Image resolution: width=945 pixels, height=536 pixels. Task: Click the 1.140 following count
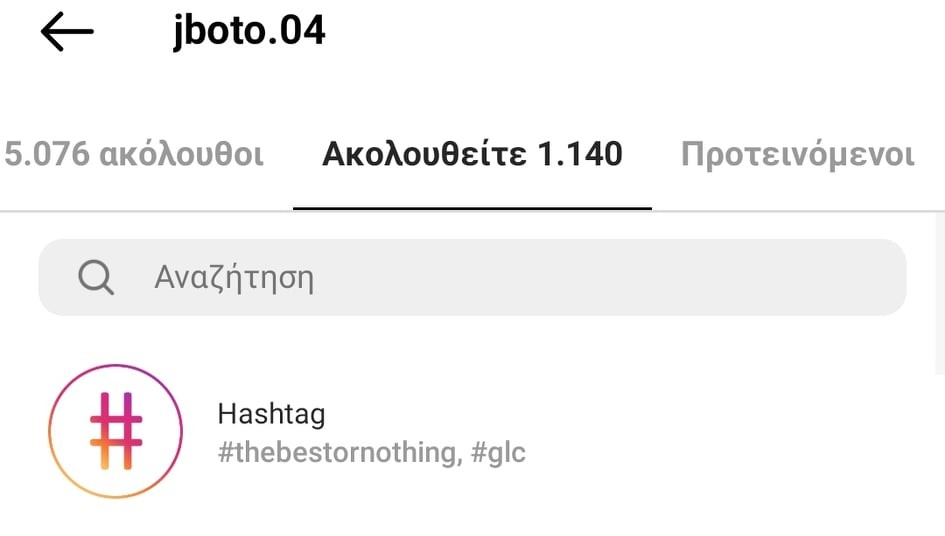[580, 154]
